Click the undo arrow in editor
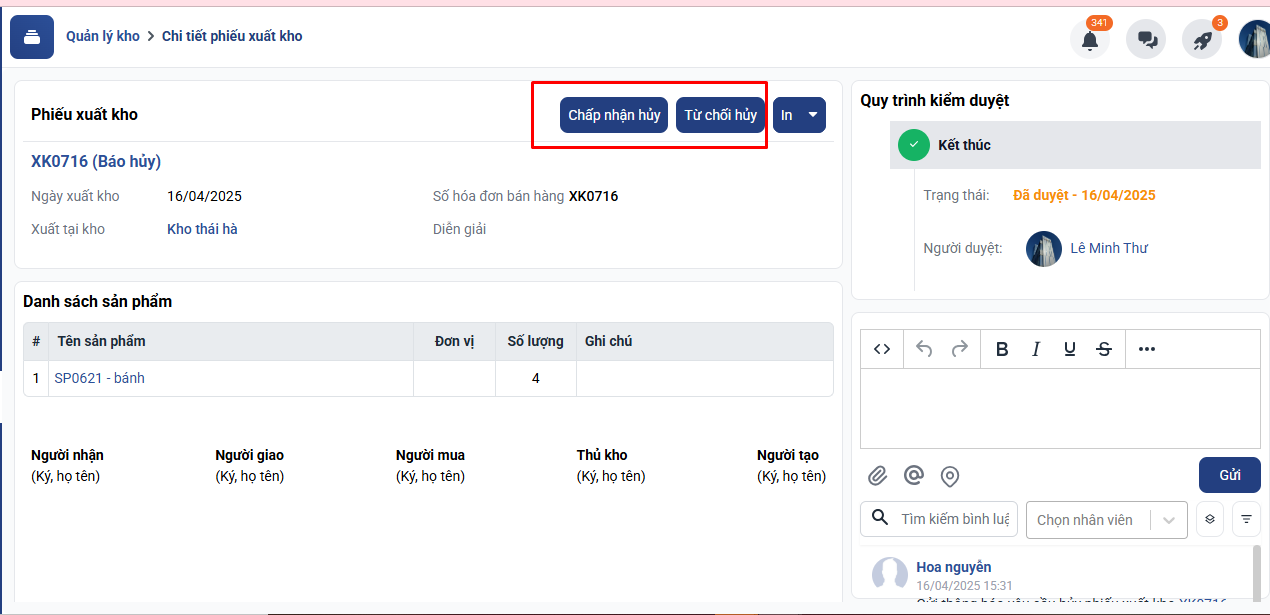This screenshot has height=615, width=1270. coord(924,349)
